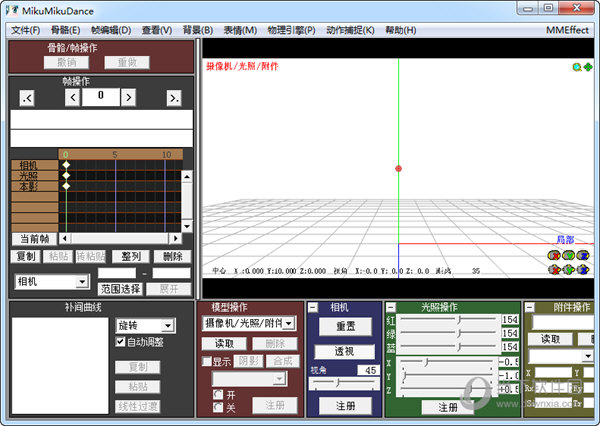
Task: Click the red center point in the viewport
Action: 398,168
